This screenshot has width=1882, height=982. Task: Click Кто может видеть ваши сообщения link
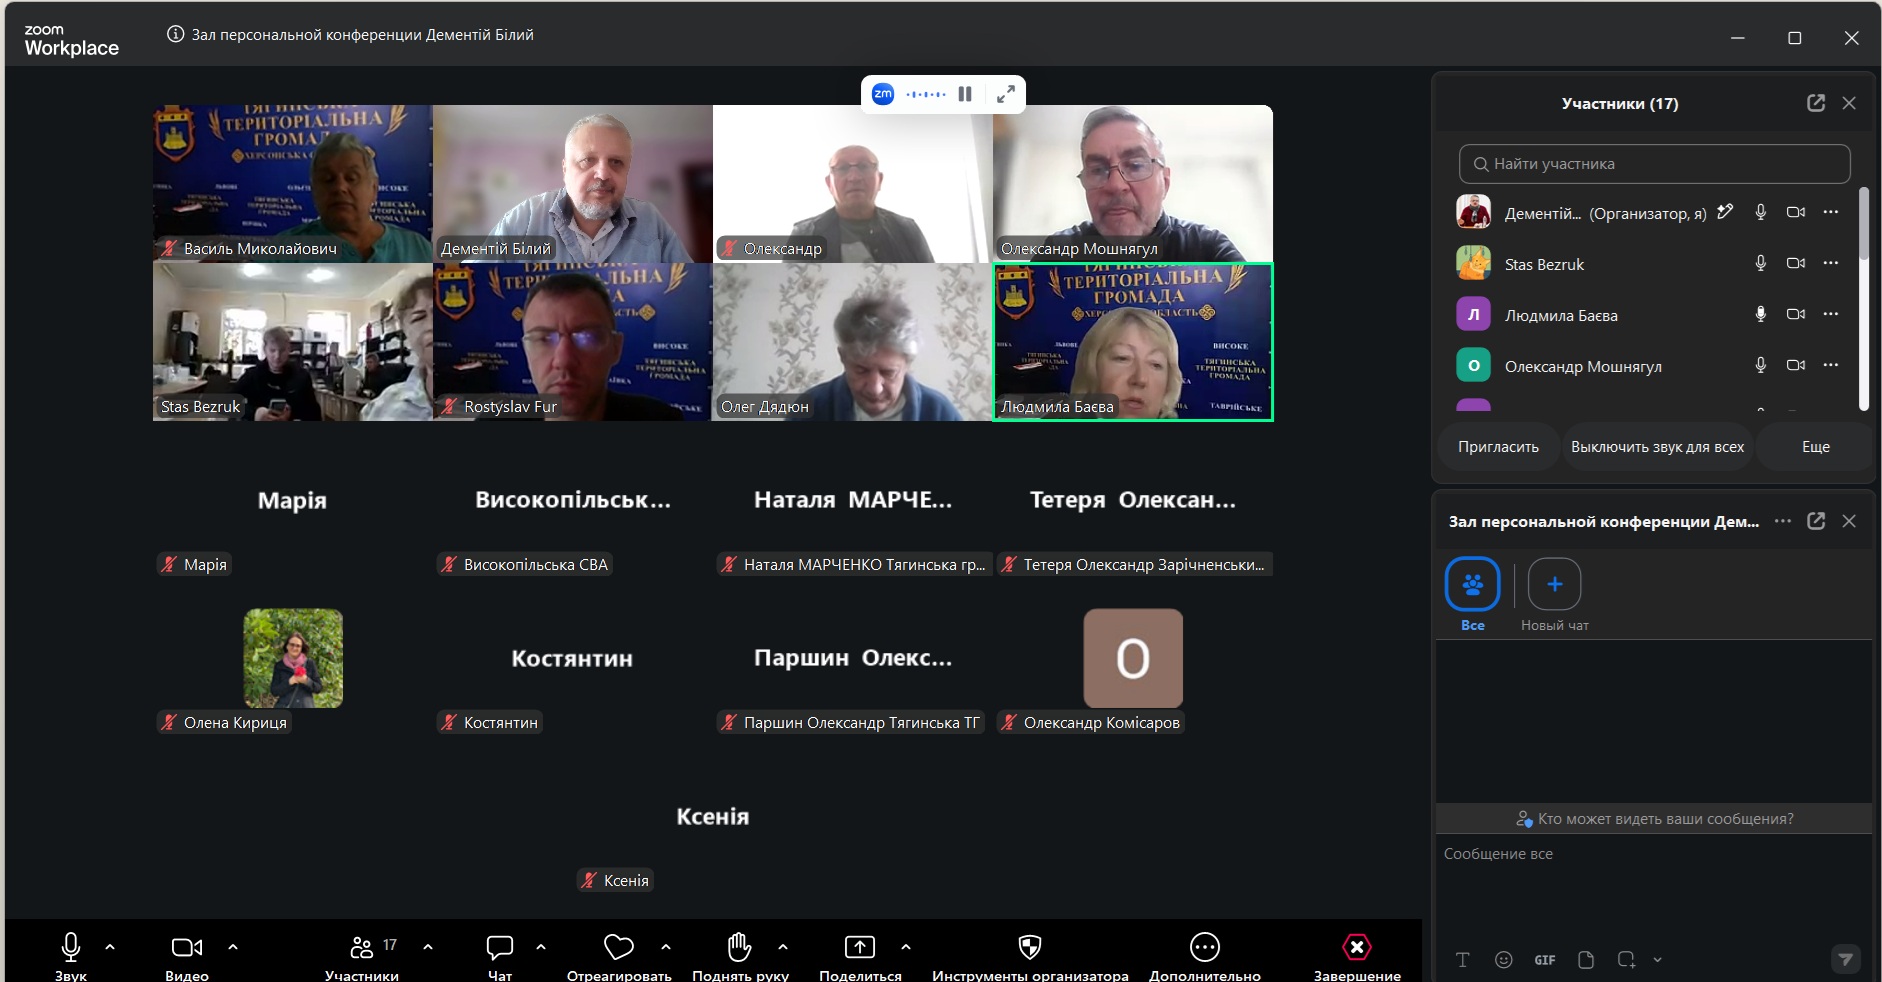coord(1655,819)
